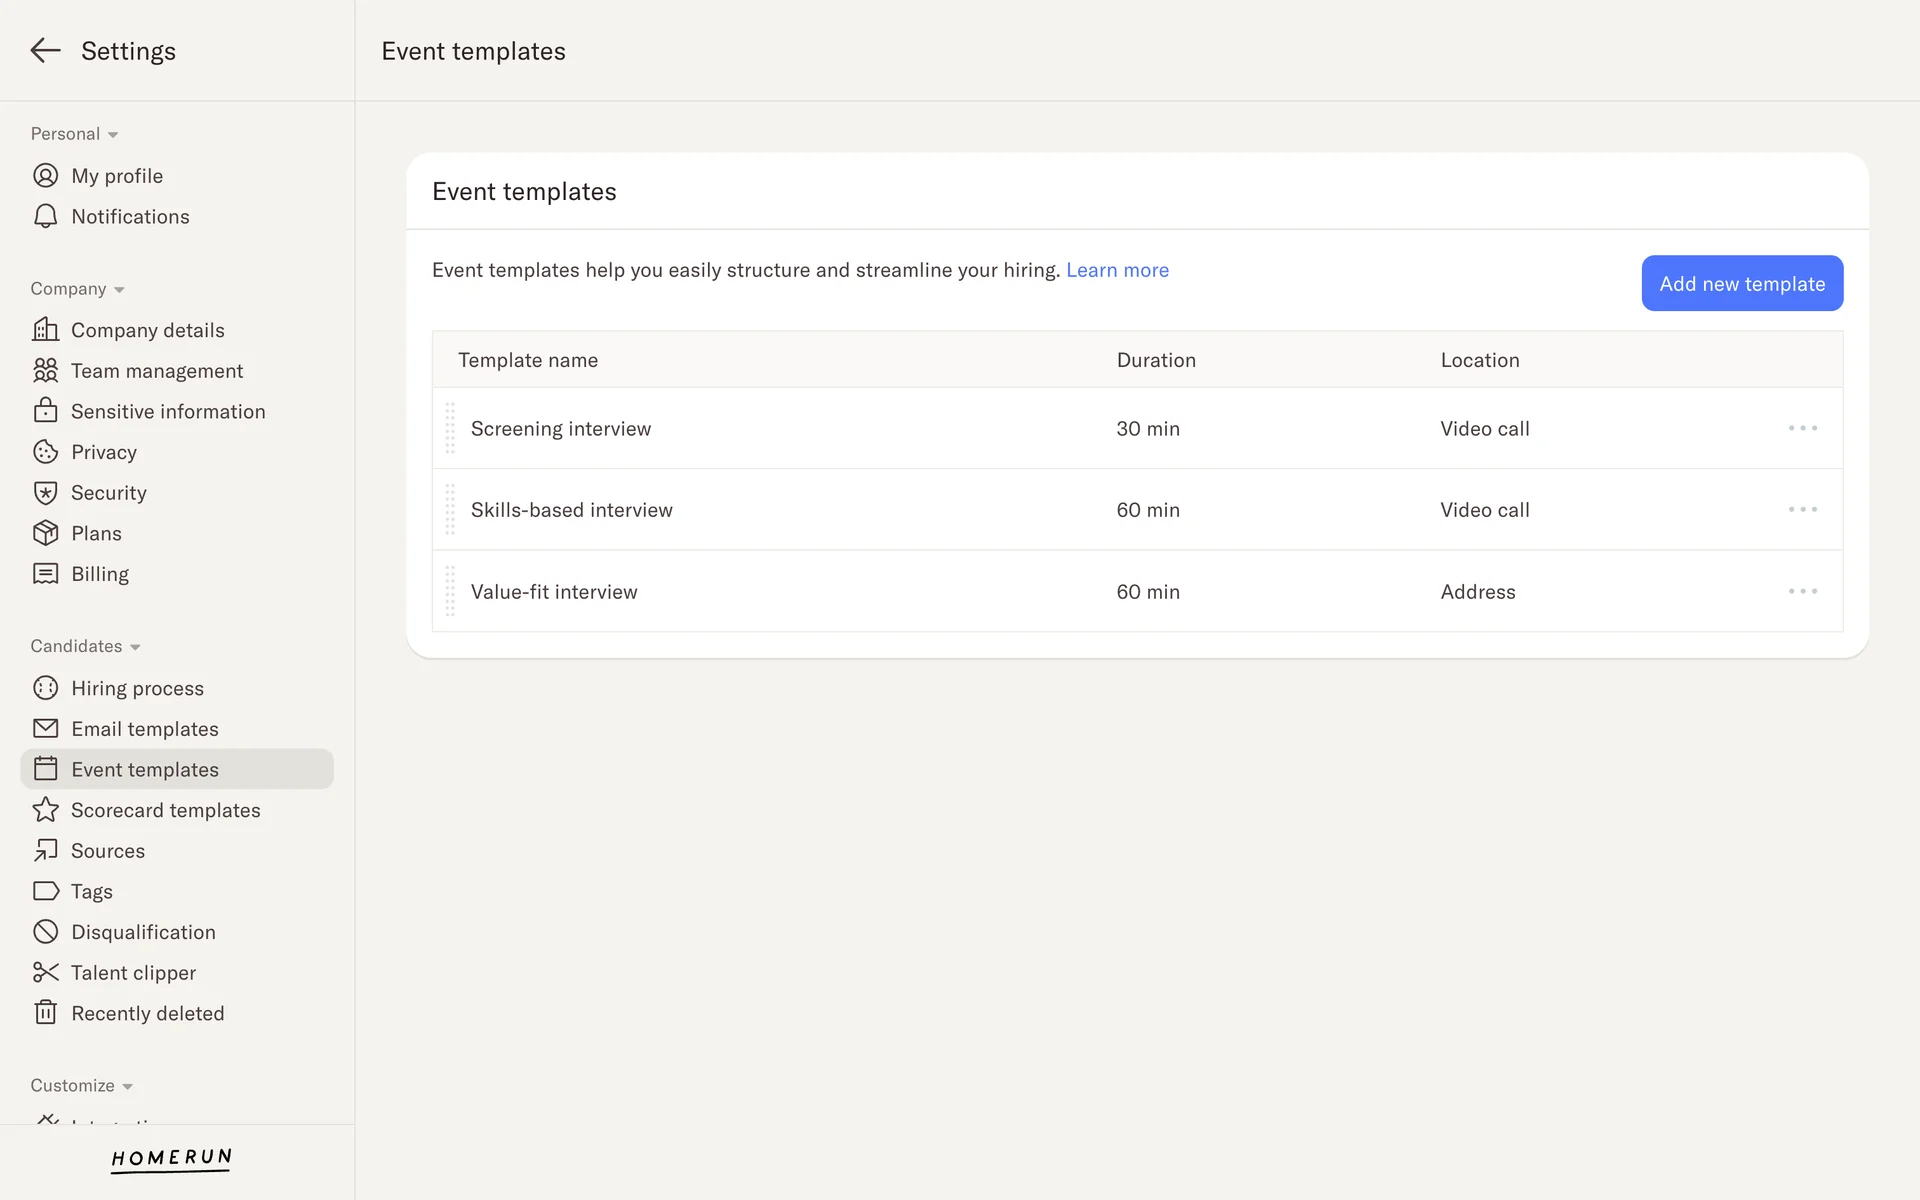Click the Talent clipper scissors icon
The width and height of the screenshot is (1920, 1200).
point(45,972)
